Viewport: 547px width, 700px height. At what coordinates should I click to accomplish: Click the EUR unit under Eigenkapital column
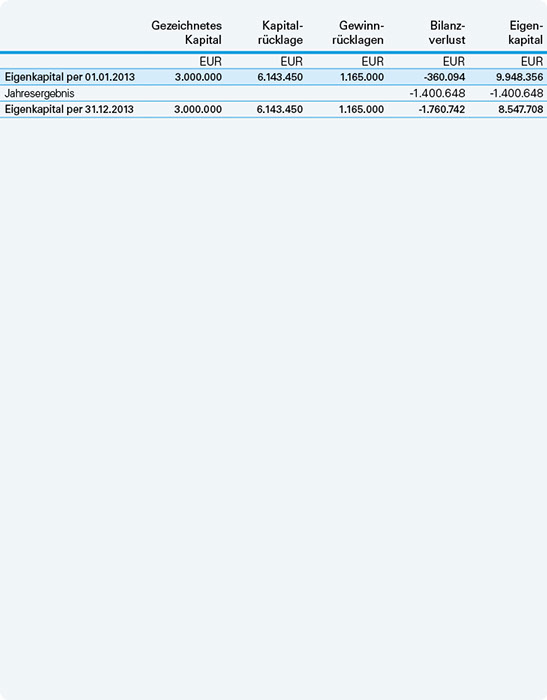click(532, 61)
